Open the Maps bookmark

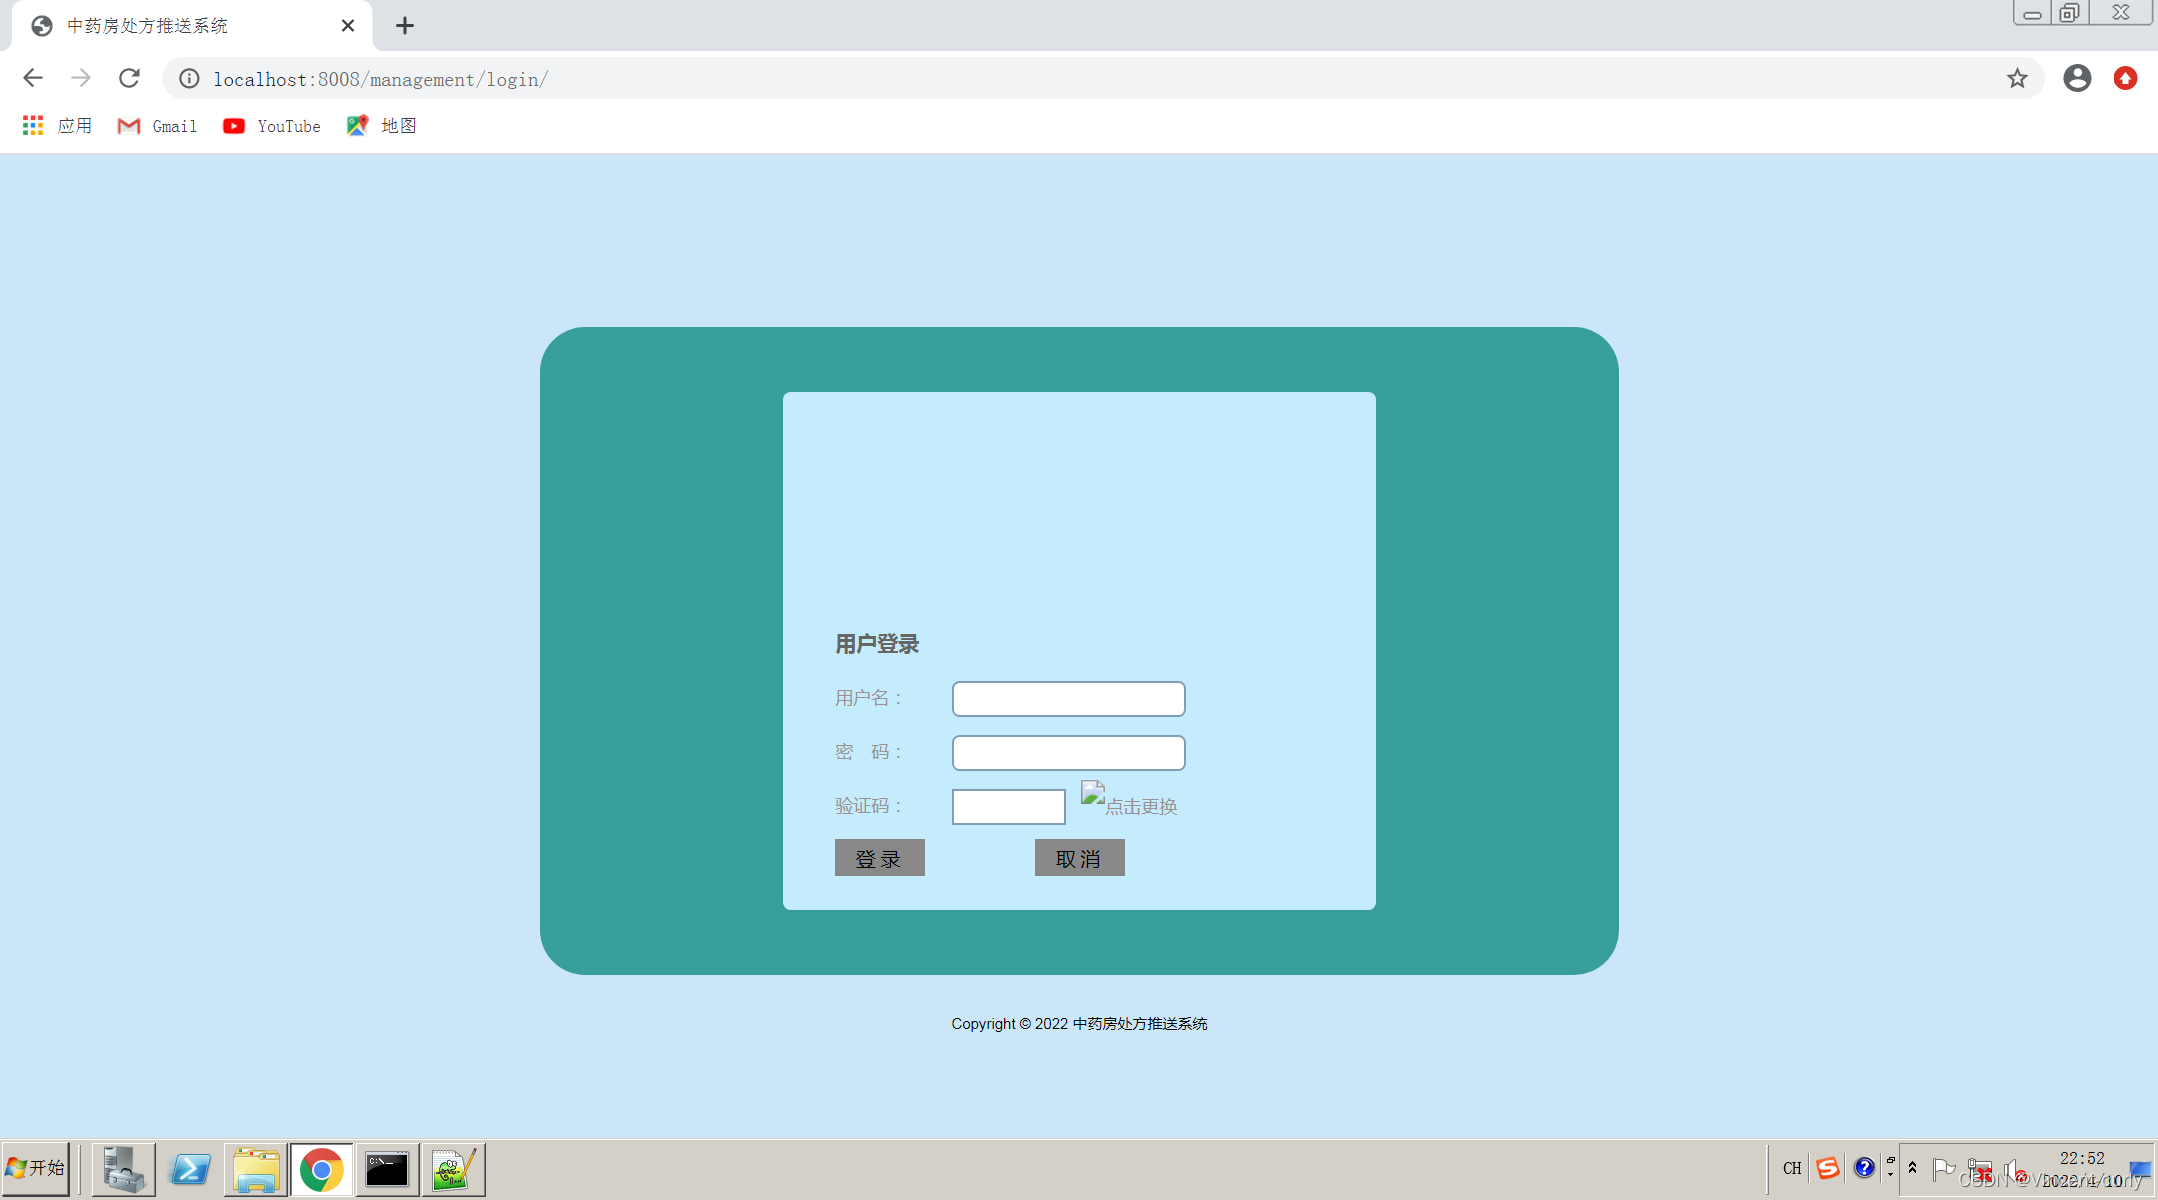(381, 126)
